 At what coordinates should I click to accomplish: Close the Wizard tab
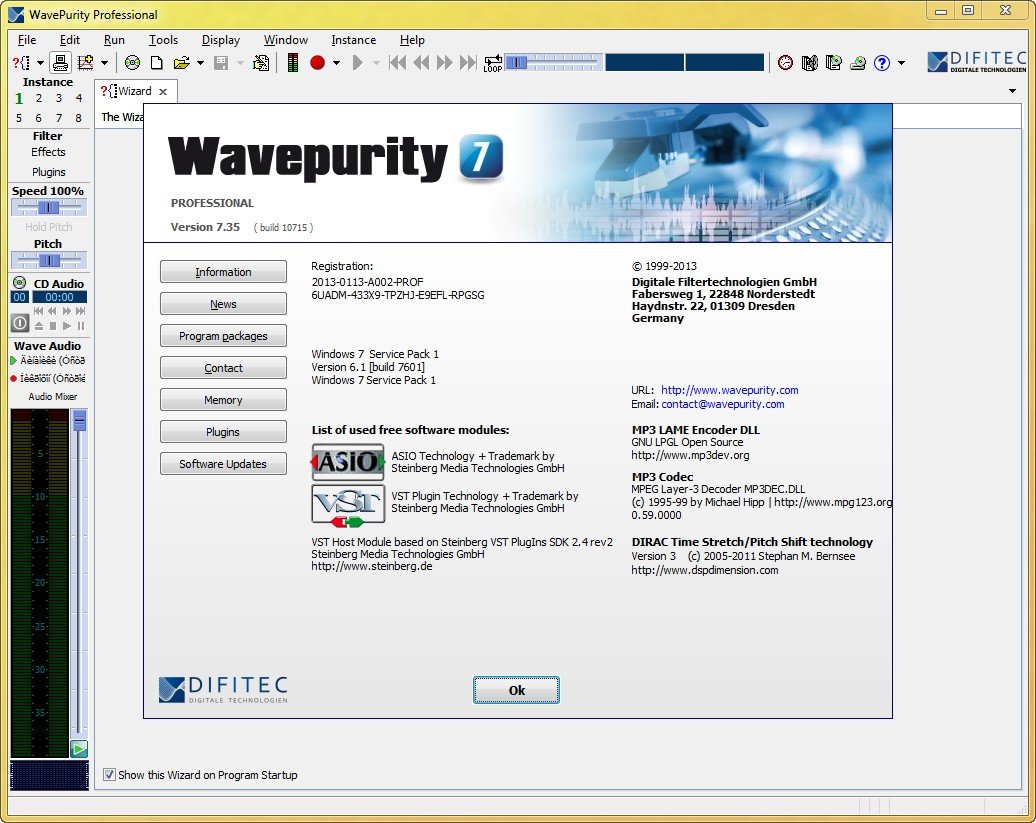163,92
